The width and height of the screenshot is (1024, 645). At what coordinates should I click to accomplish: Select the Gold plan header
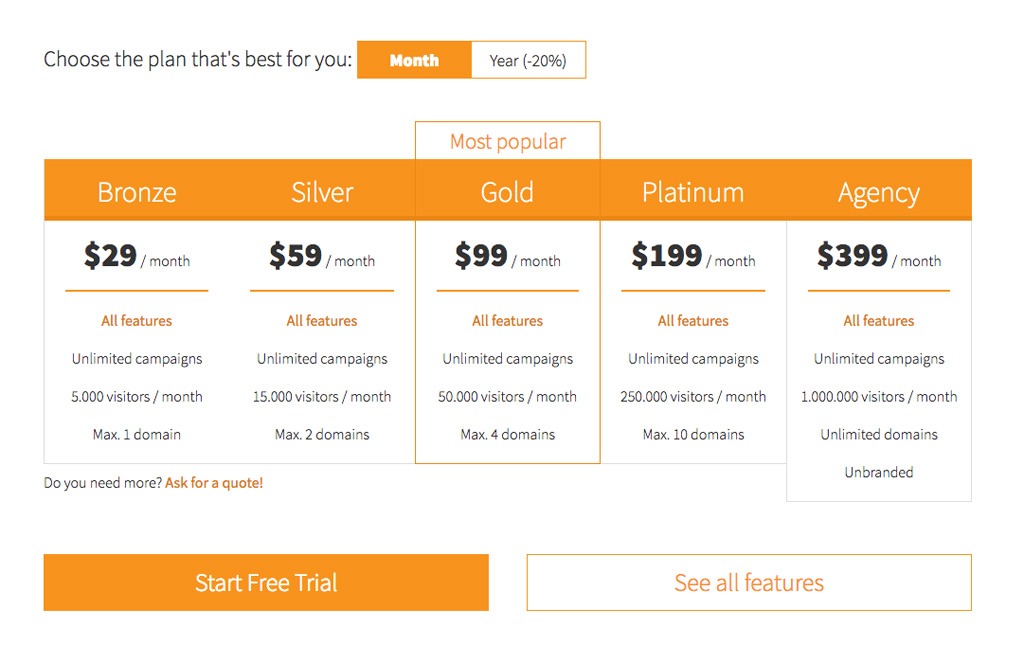tap(507, 192)
